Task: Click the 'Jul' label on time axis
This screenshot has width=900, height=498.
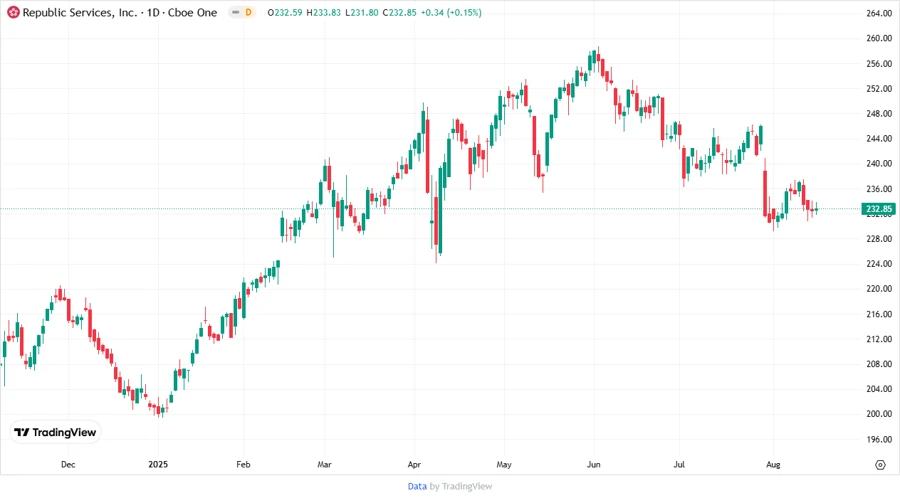Action: (679, 464)
